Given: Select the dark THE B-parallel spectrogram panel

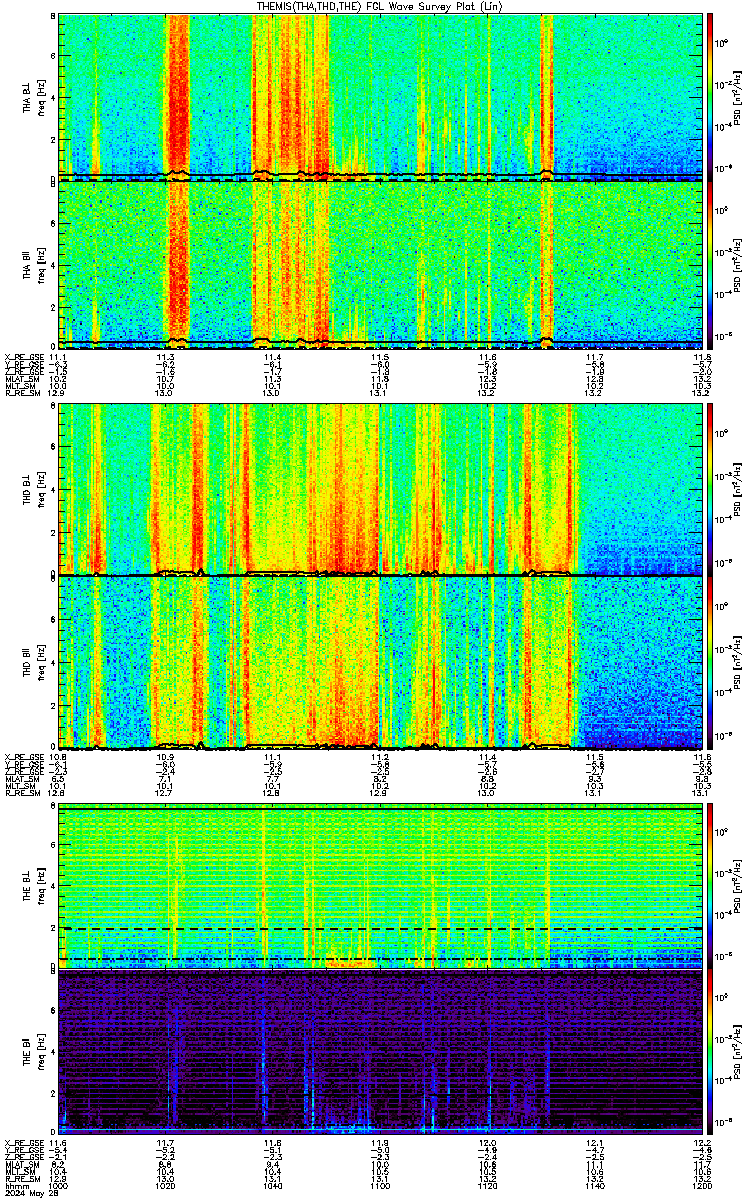Looking at the screenshot, I should (380, 1051).
